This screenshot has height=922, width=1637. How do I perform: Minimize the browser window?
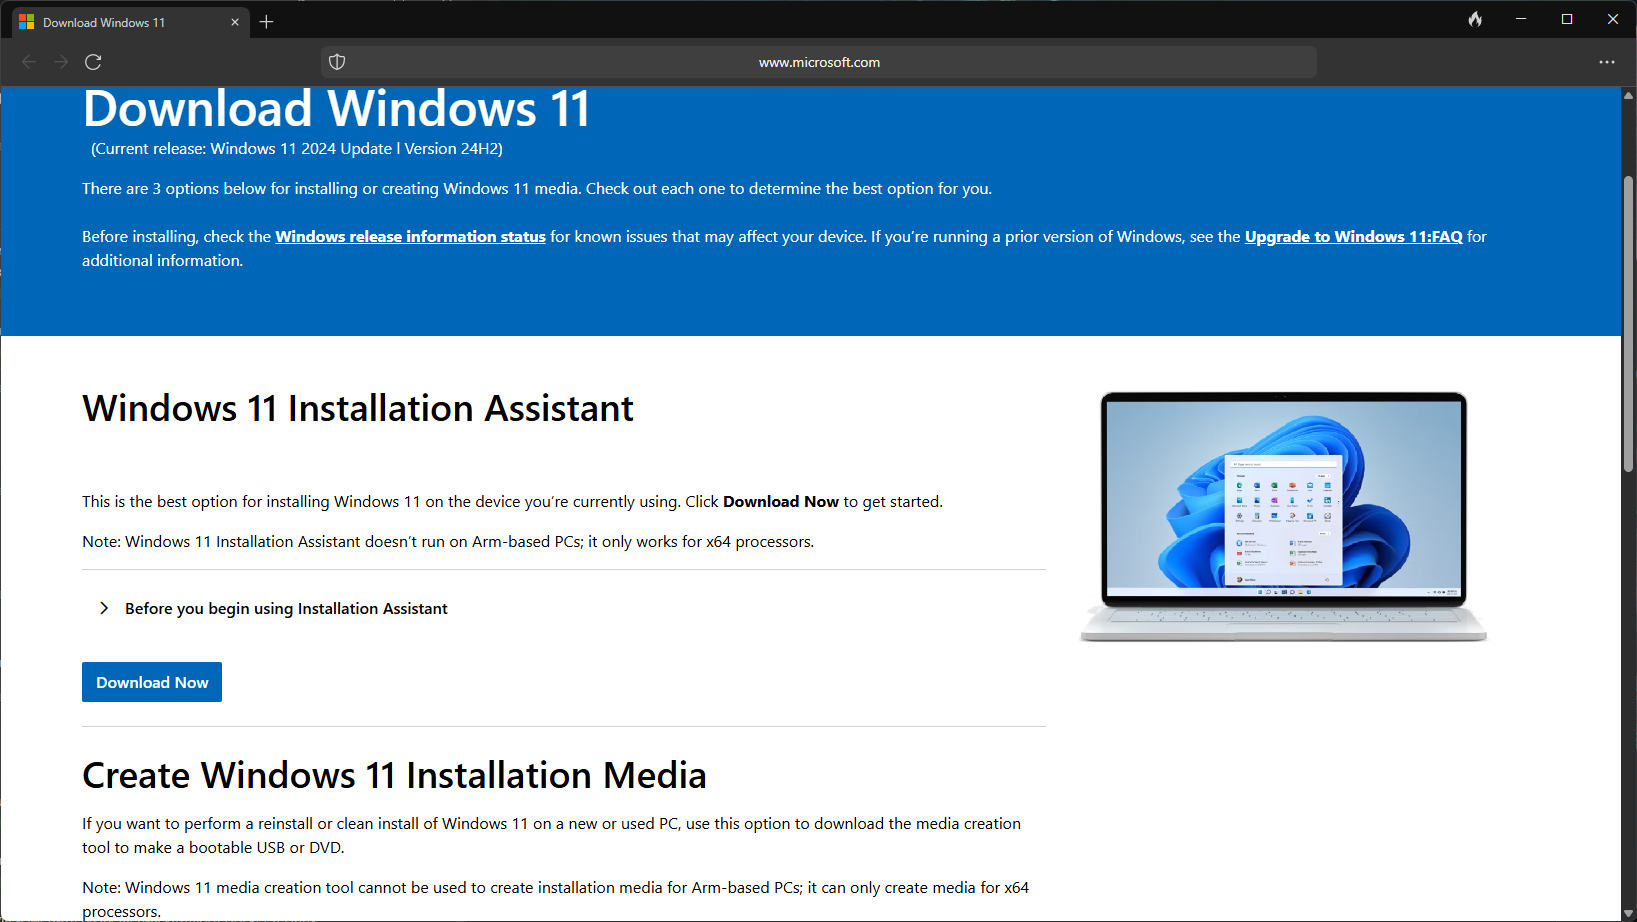tap(1521, 19)
